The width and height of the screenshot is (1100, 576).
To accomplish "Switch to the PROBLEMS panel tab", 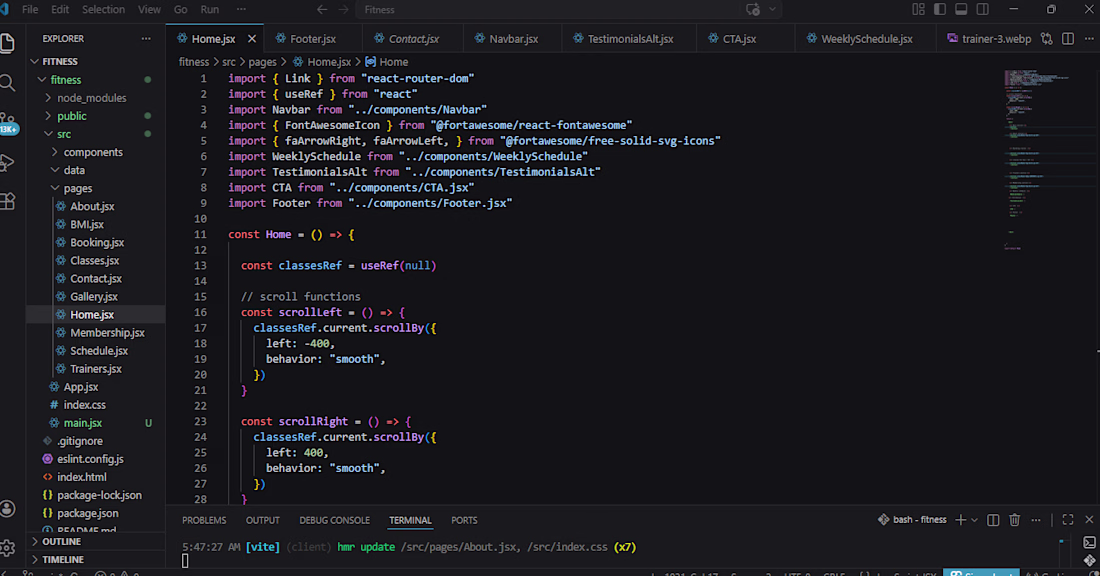I will tap(204, 520).
